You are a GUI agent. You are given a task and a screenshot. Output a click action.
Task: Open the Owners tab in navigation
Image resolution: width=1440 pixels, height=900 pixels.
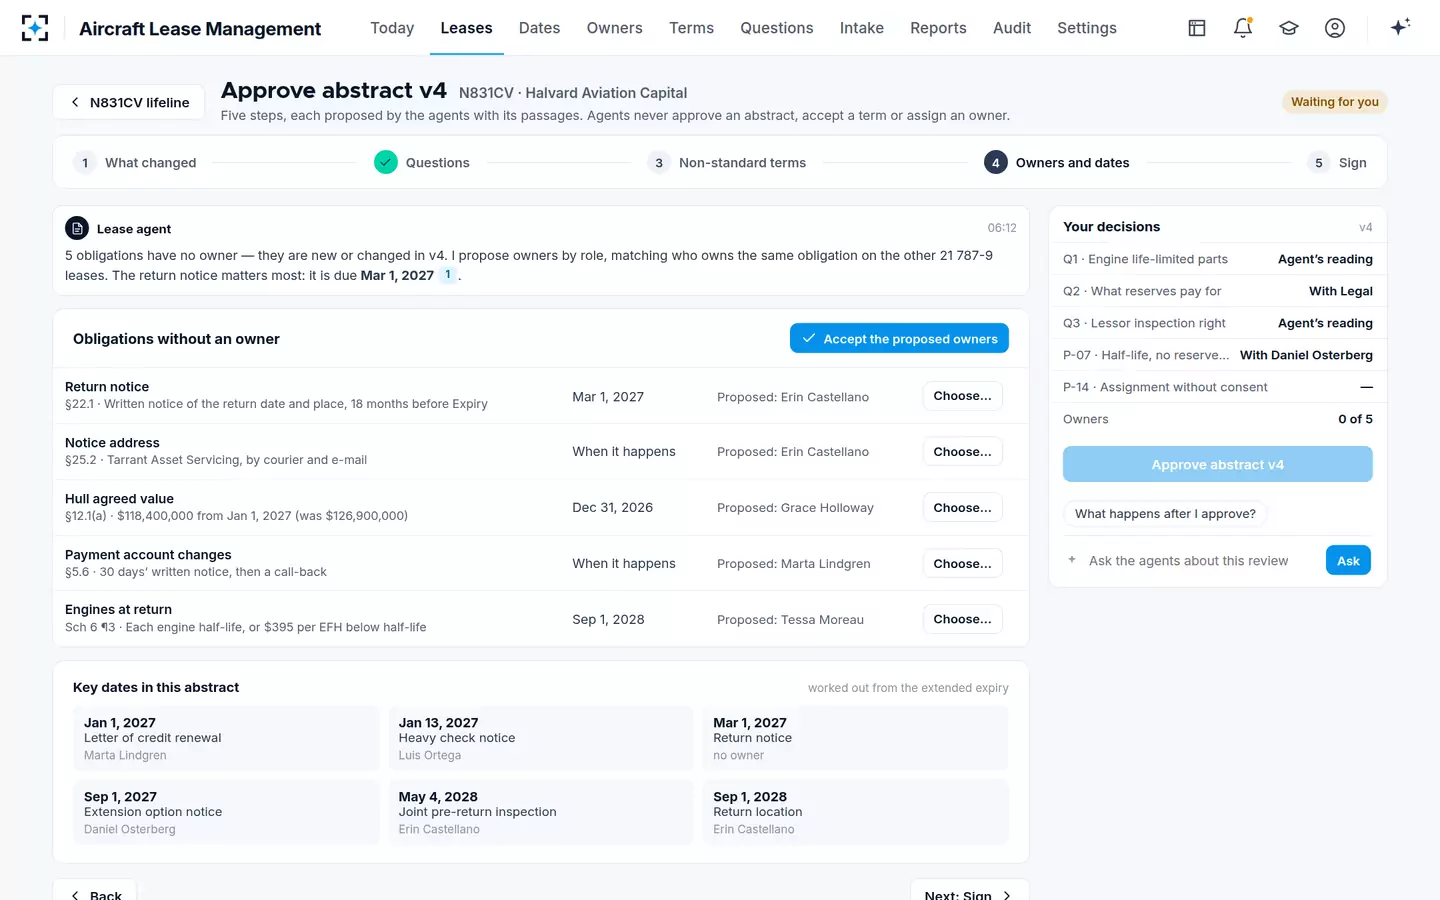click(x=614, y=28)
